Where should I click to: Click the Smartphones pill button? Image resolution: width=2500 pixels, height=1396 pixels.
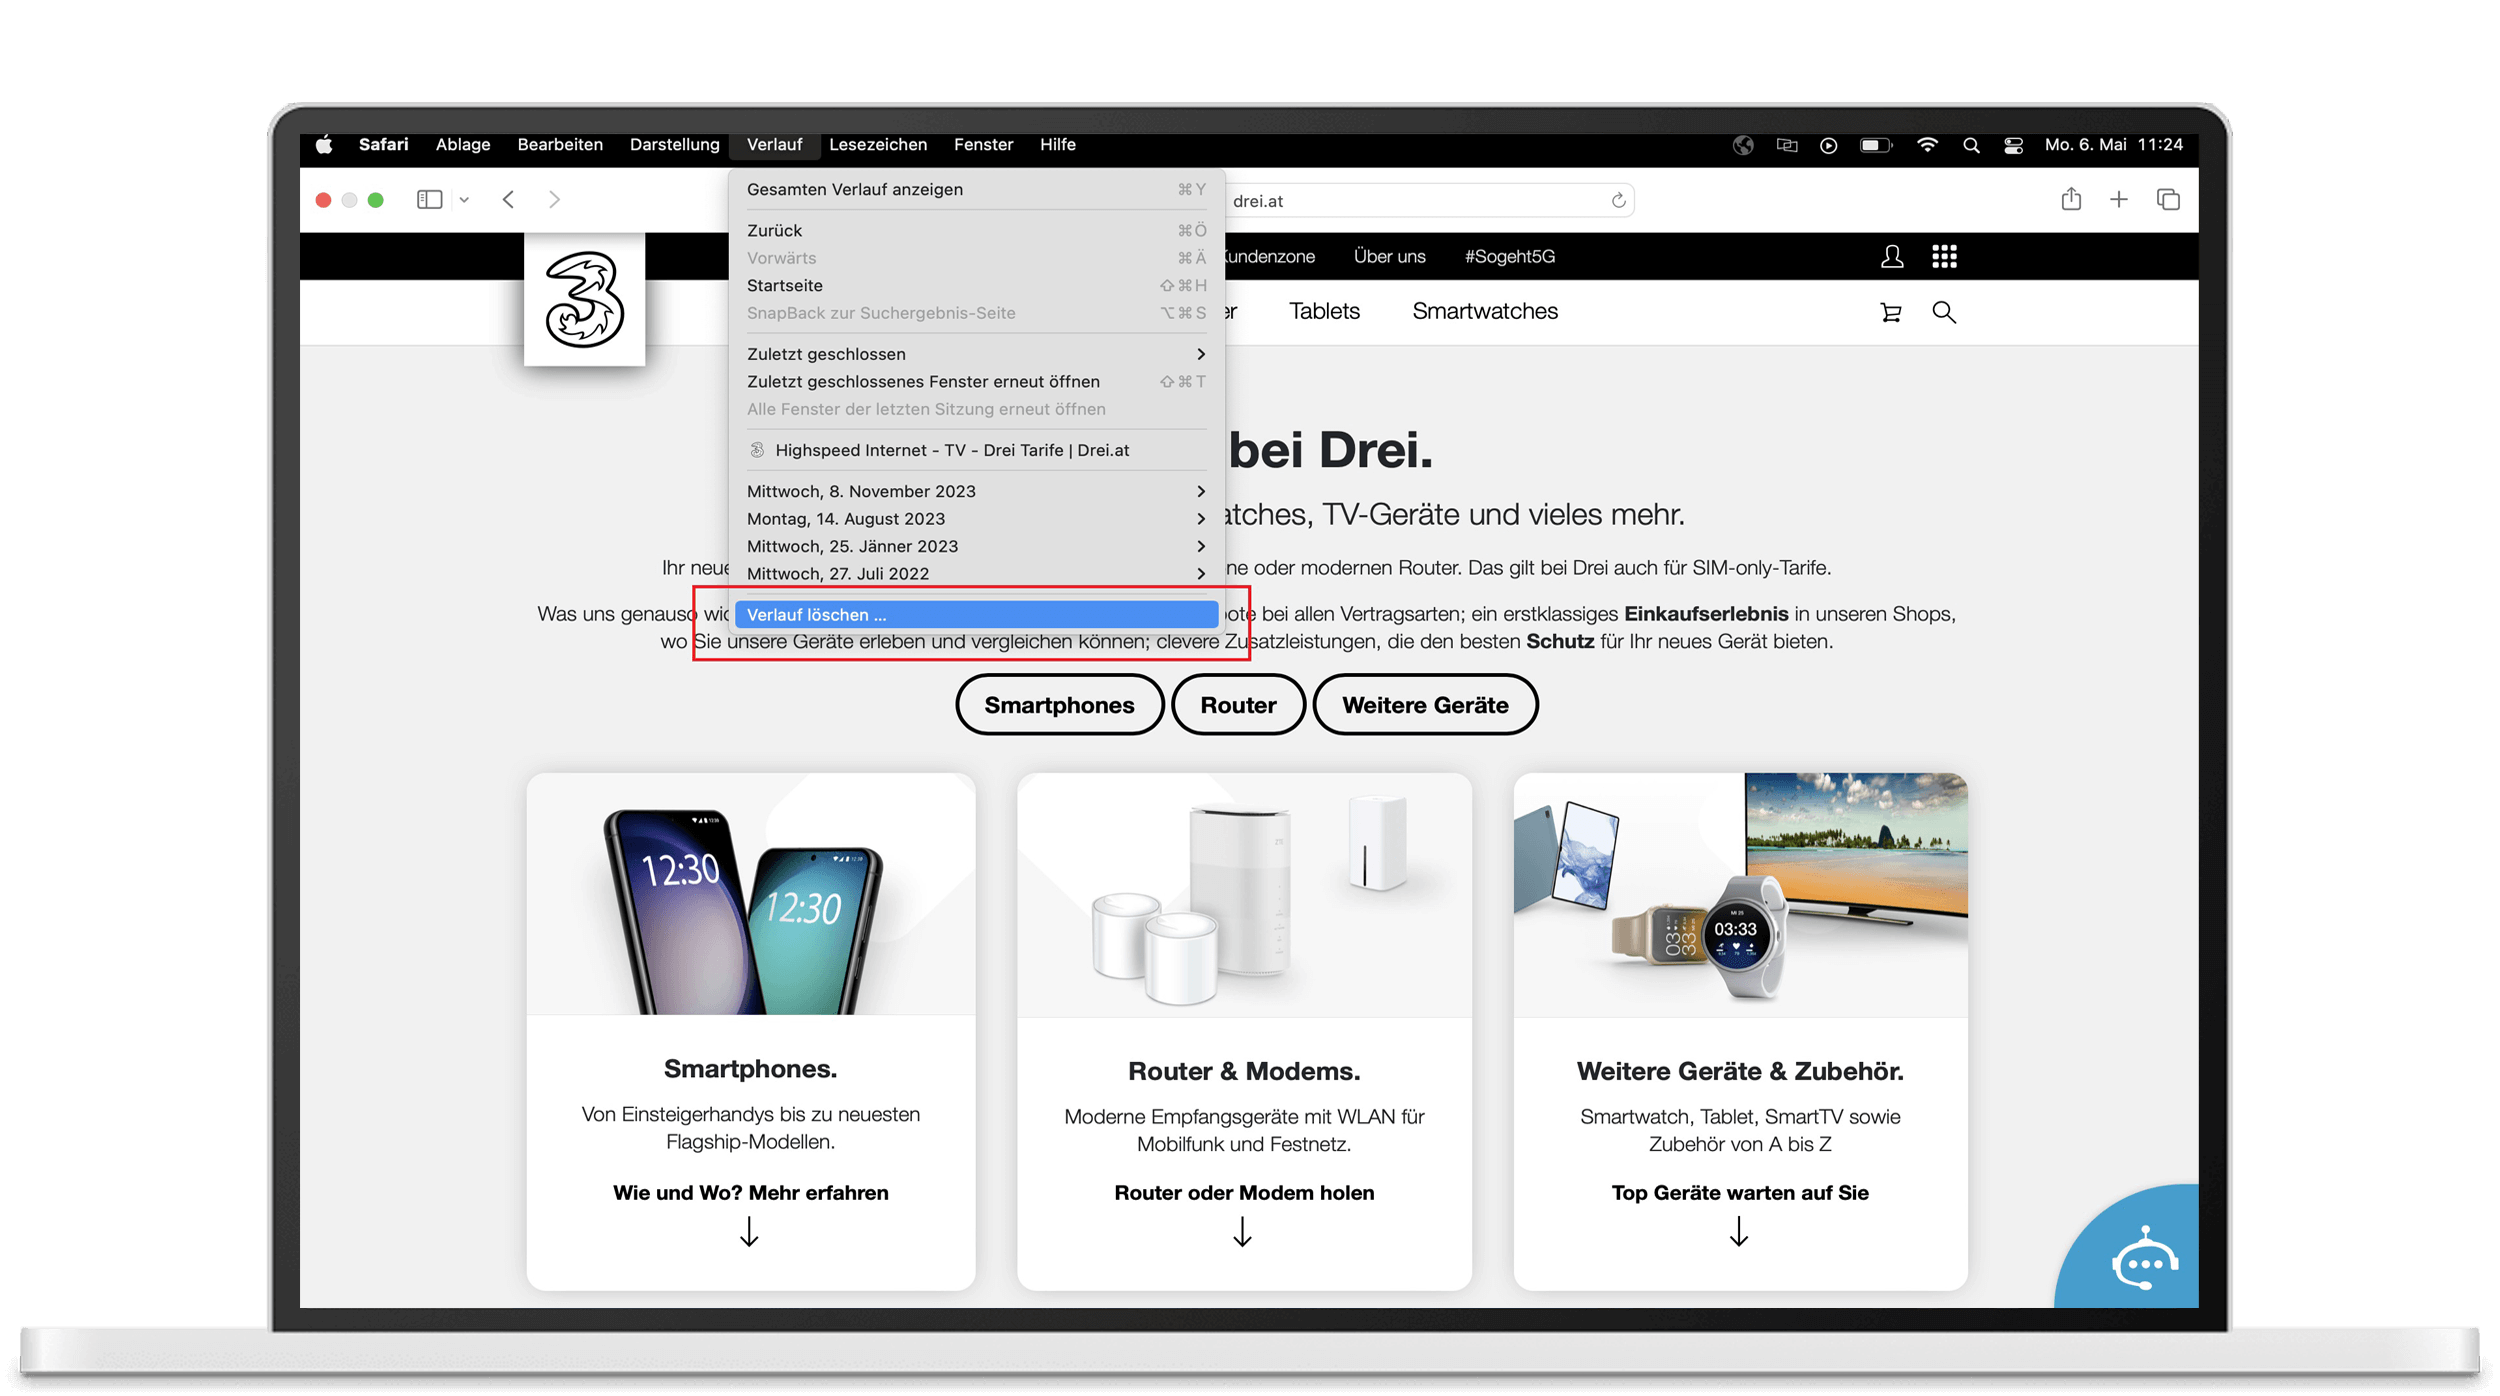coord(1059,705)
